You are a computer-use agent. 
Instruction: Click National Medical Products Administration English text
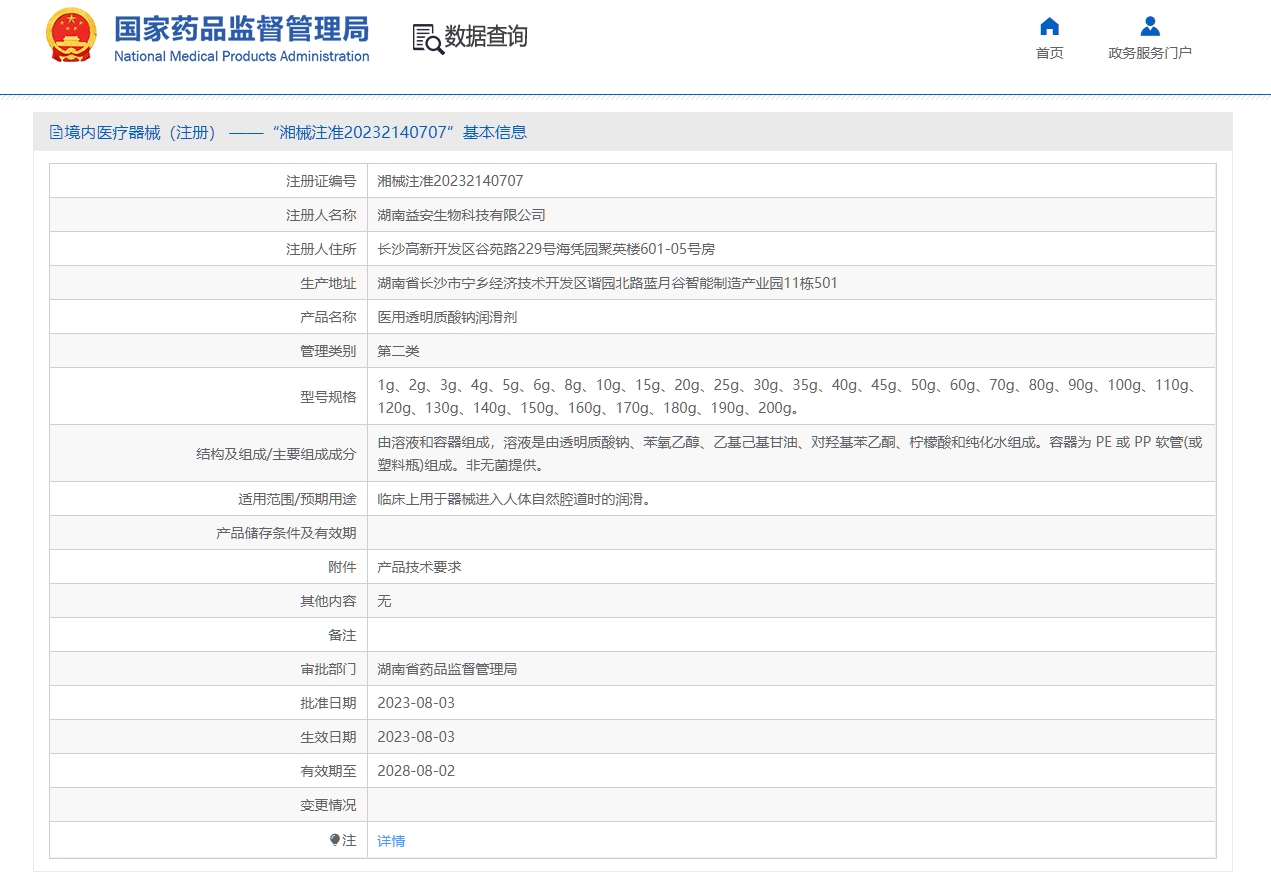241,57
